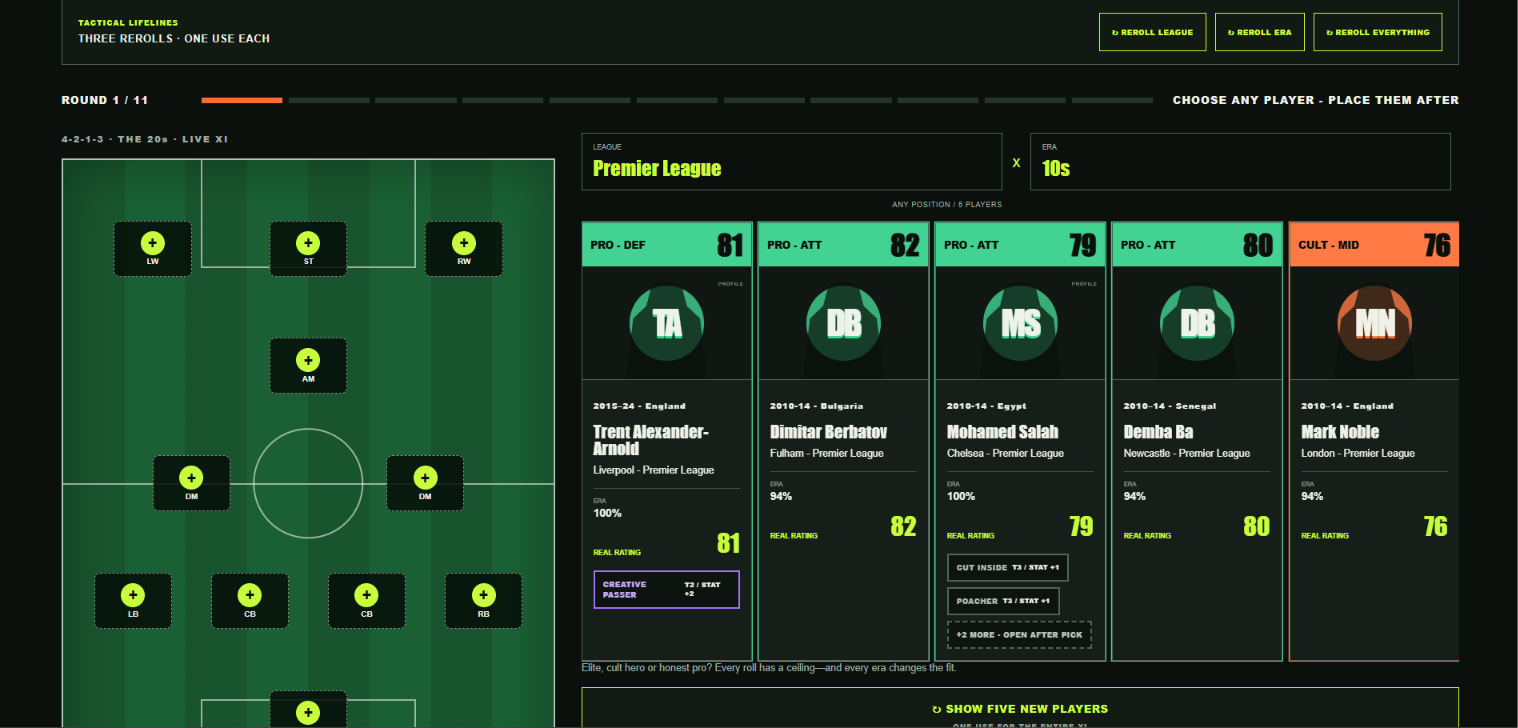
Task: Open the Cut Inside trait badge
Action: (1008, 567)
